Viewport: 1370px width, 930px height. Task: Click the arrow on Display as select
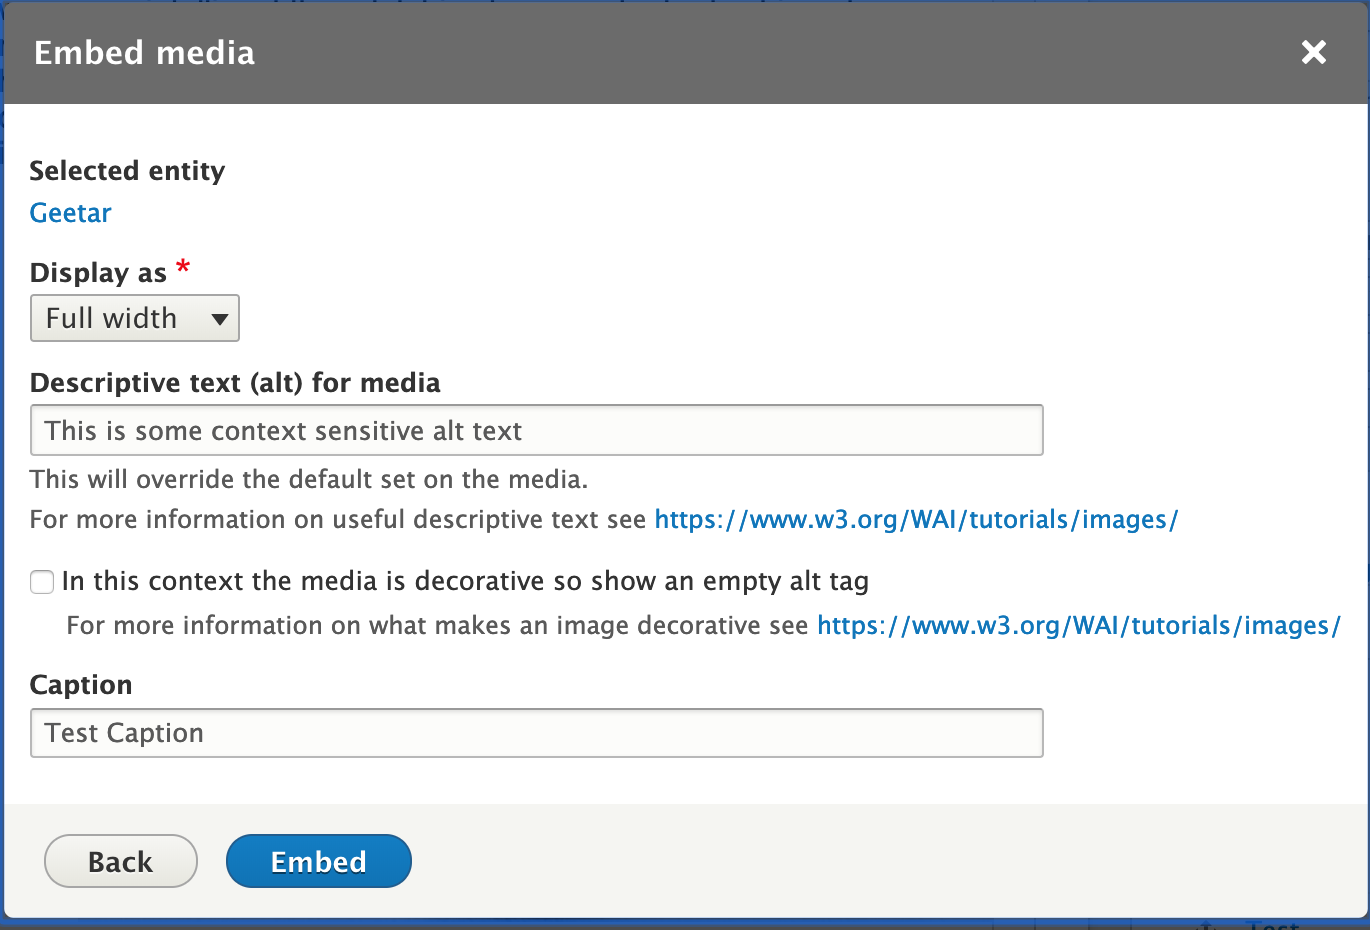pos(220,319)
